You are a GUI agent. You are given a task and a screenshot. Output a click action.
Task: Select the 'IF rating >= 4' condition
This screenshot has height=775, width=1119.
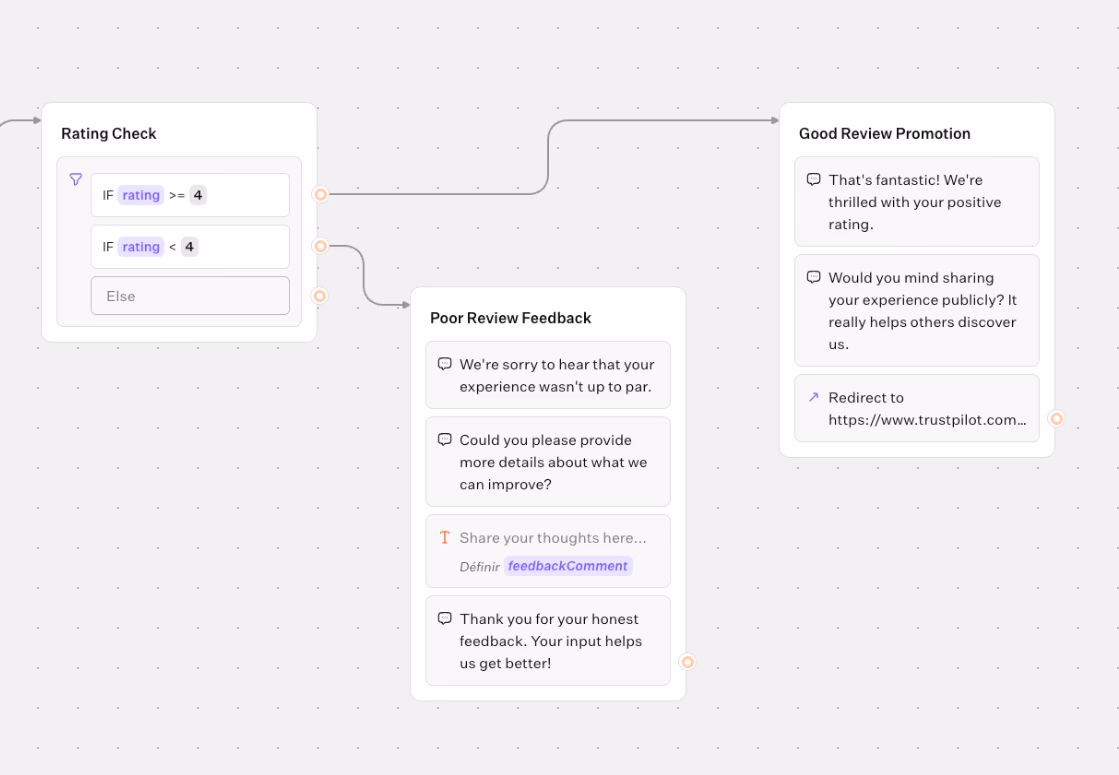click(190, 195)
